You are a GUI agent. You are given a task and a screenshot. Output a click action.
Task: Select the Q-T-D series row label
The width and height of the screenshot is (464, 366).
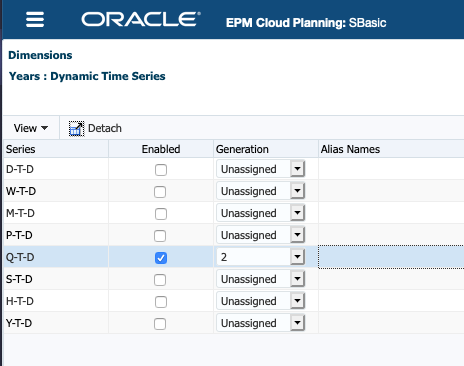20,257
